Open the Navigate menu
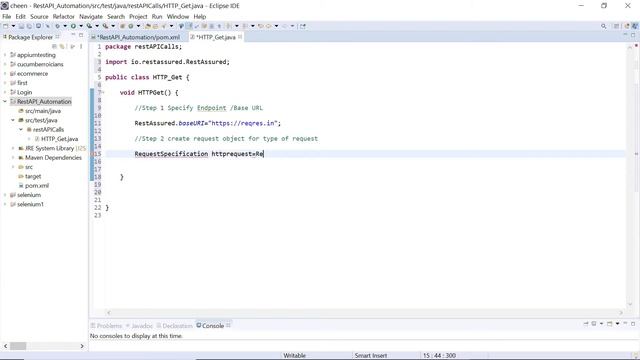The image size is (640, 360). [91, 16]
